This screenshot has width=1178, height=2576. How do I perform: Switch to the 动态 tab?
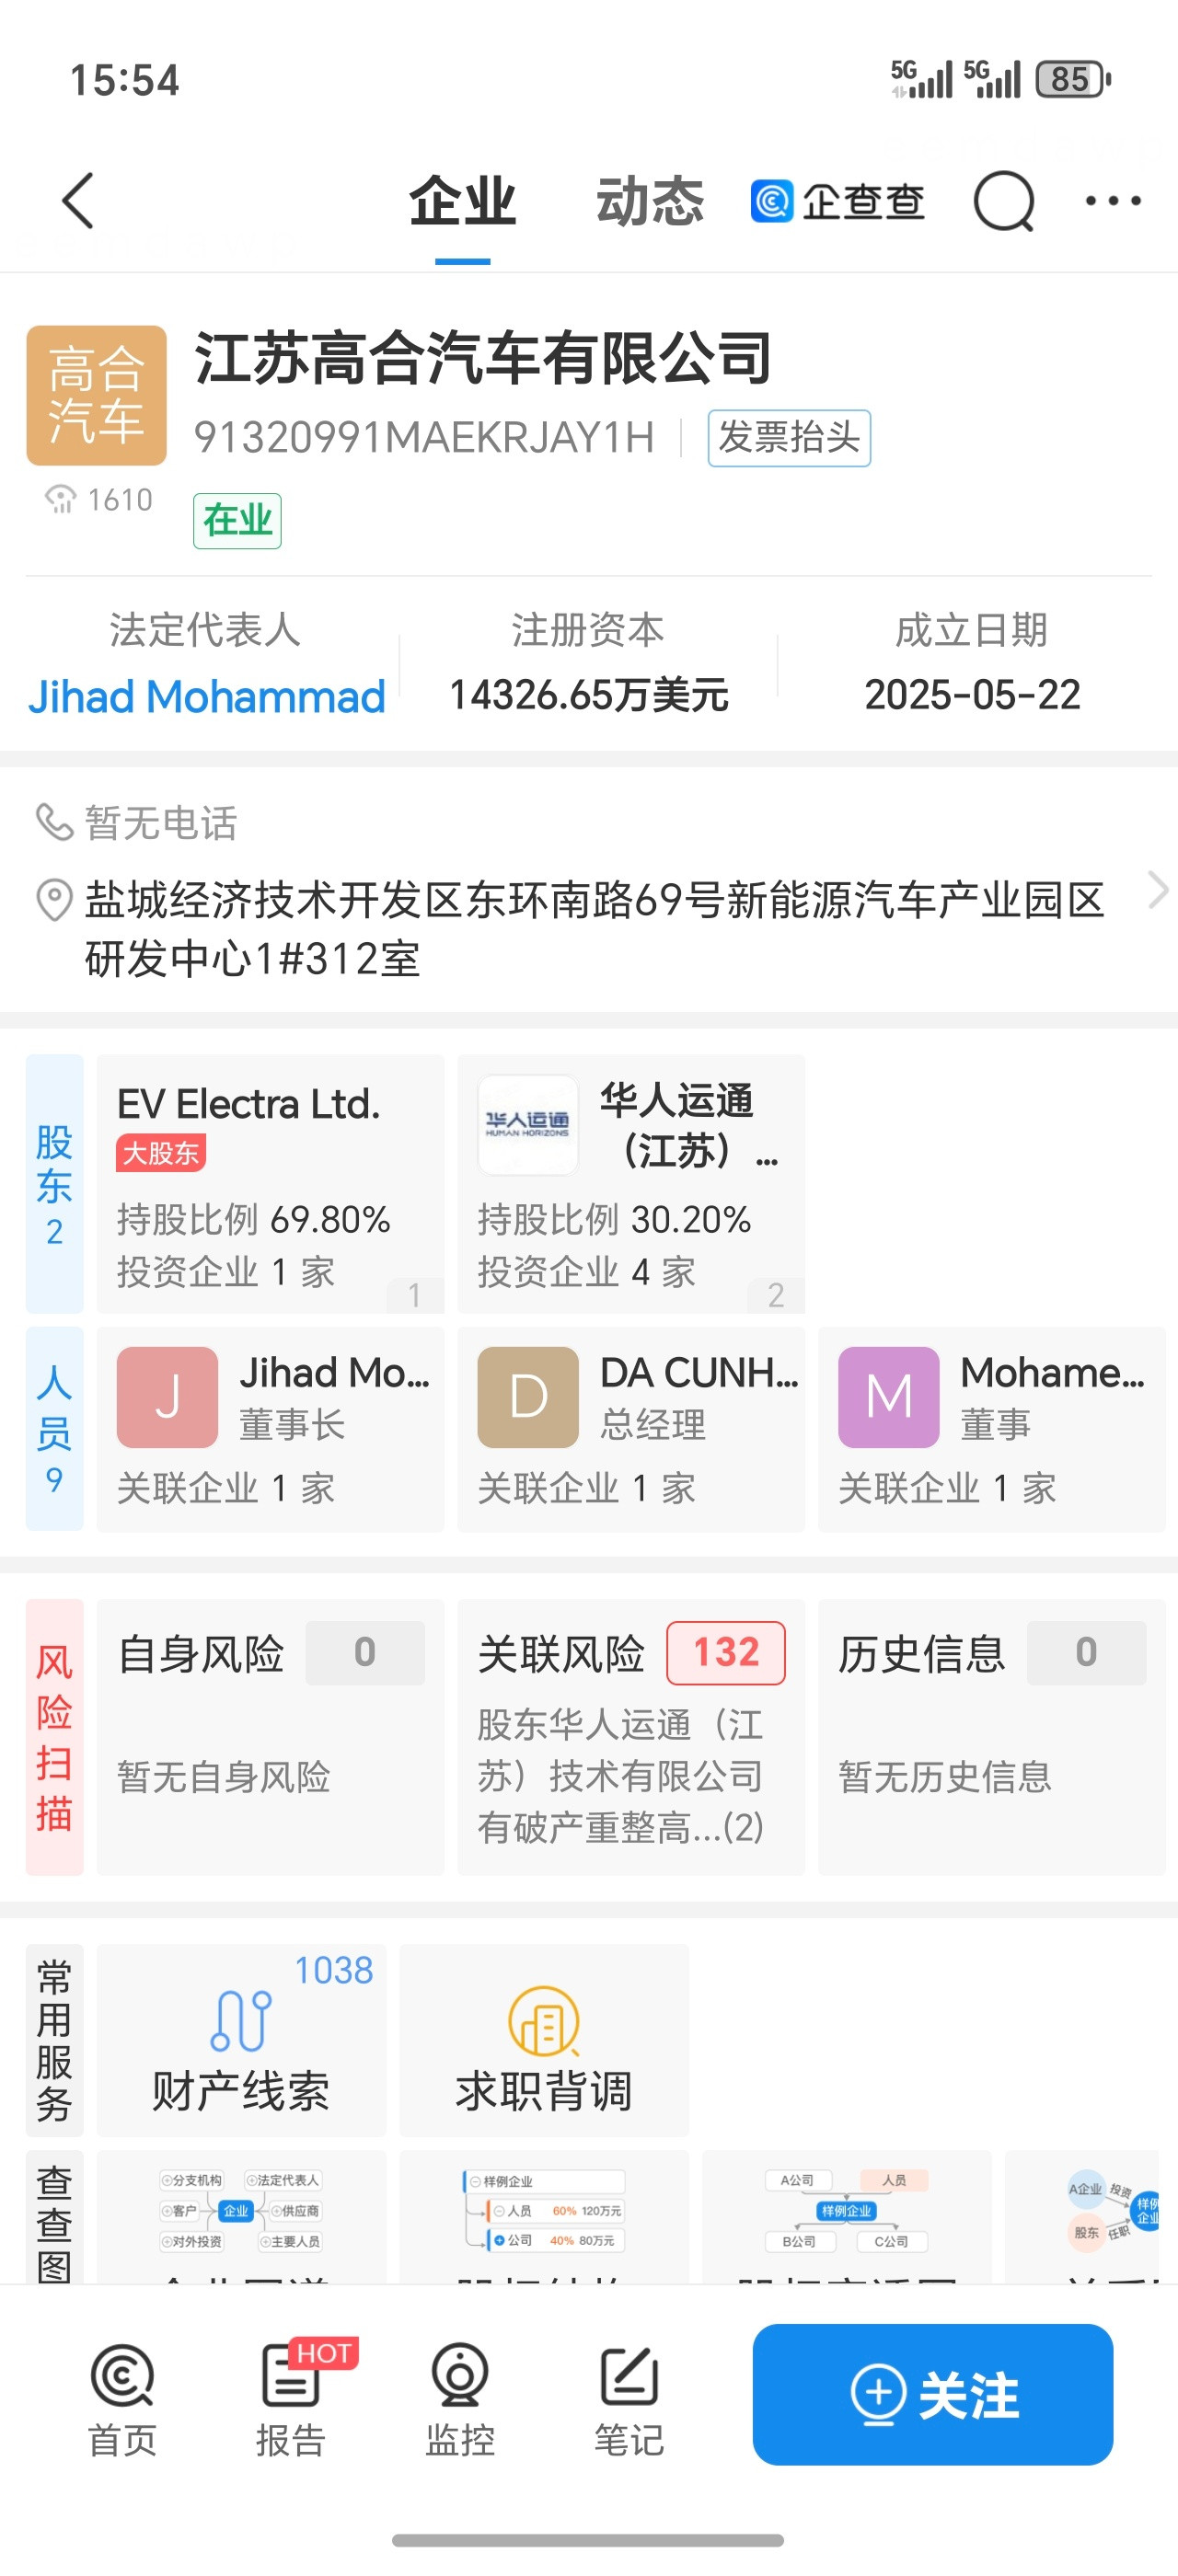[650, 201]
